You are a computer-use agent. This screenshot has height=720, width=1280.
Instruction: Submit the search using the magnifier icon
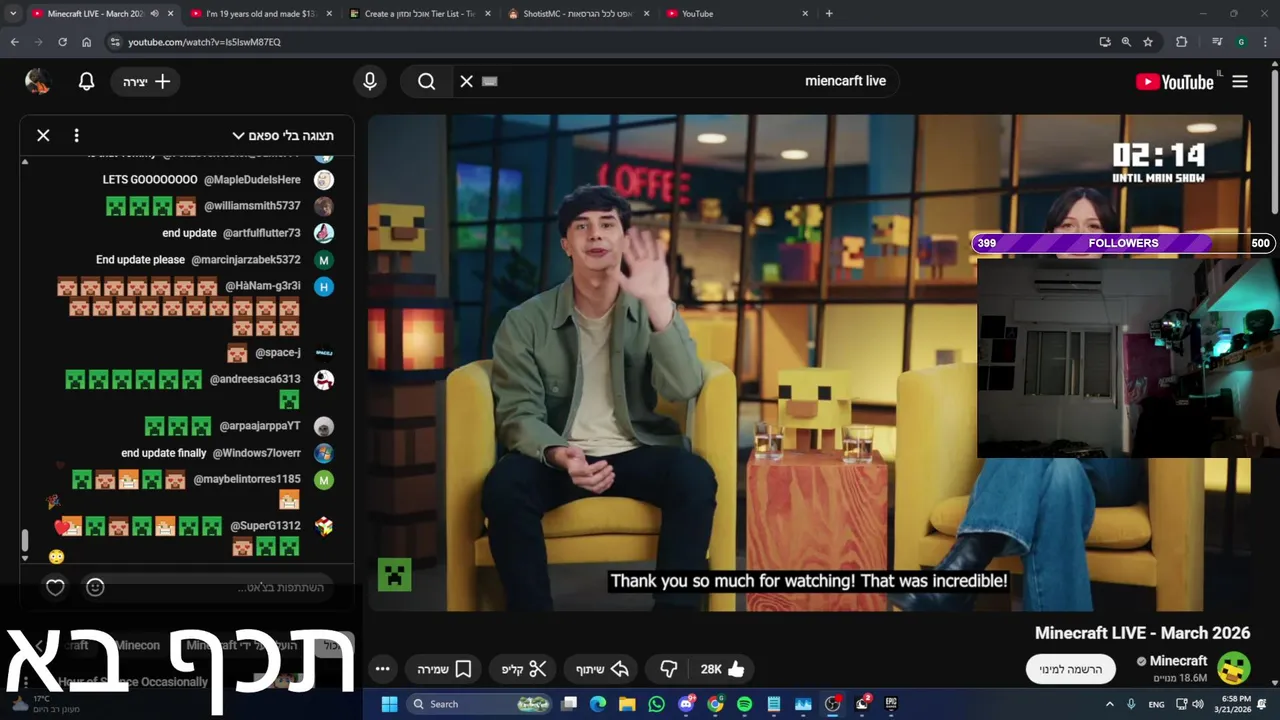click(427, 82)
